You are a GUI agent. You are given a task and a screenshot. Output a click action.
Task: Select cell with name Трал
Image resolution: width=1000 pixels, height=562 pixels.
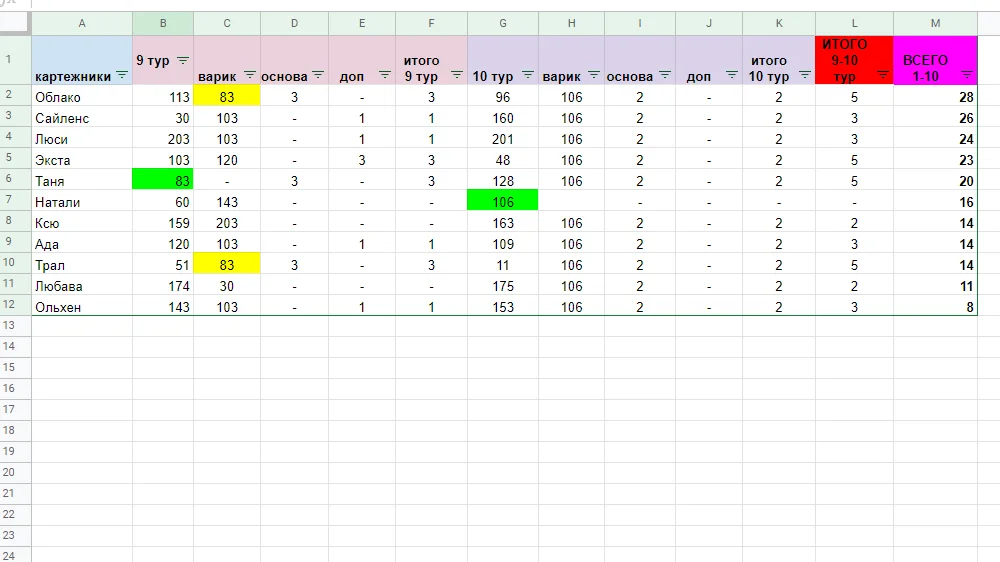(82, 265)
